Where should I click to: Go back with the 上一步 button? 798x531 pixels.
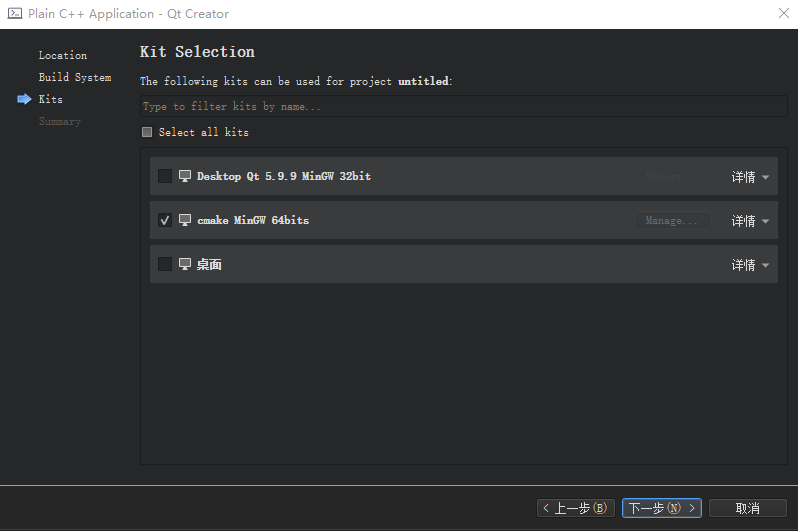click(x=575, y=508)
